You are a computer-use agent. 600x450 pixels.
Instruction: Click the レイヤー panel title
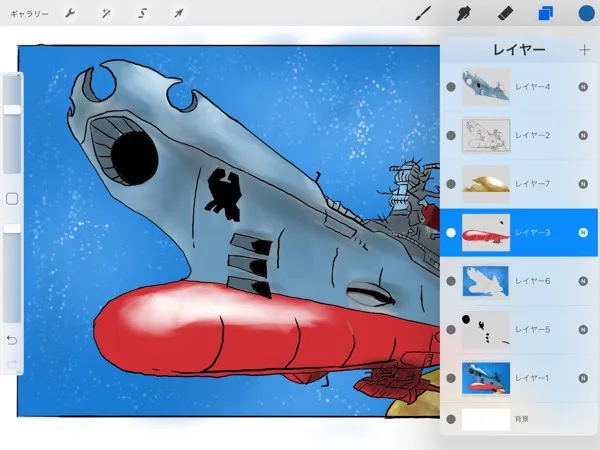point(519,50)
